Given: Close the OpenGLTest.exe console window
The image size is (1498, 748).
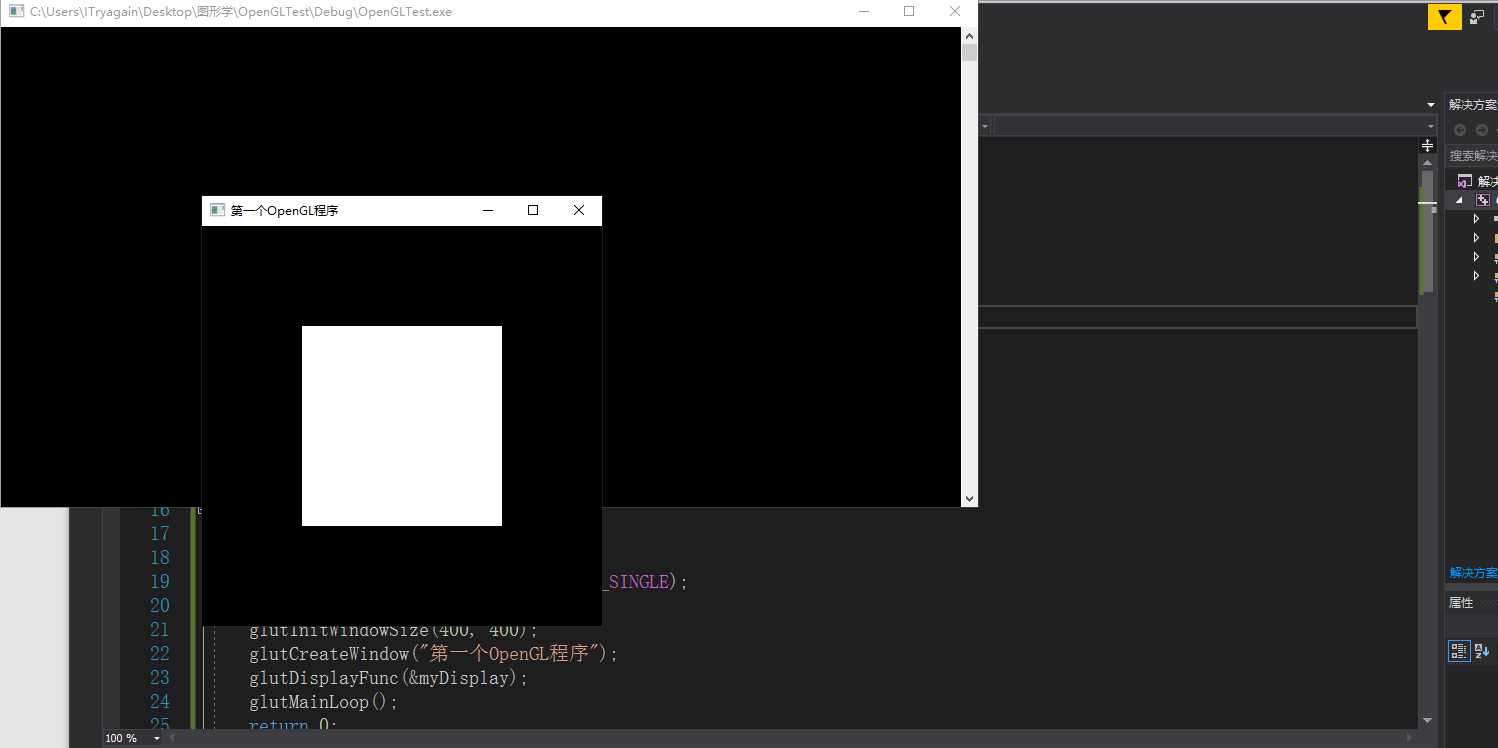Looking at the screenshot, I should pos(955,12).
